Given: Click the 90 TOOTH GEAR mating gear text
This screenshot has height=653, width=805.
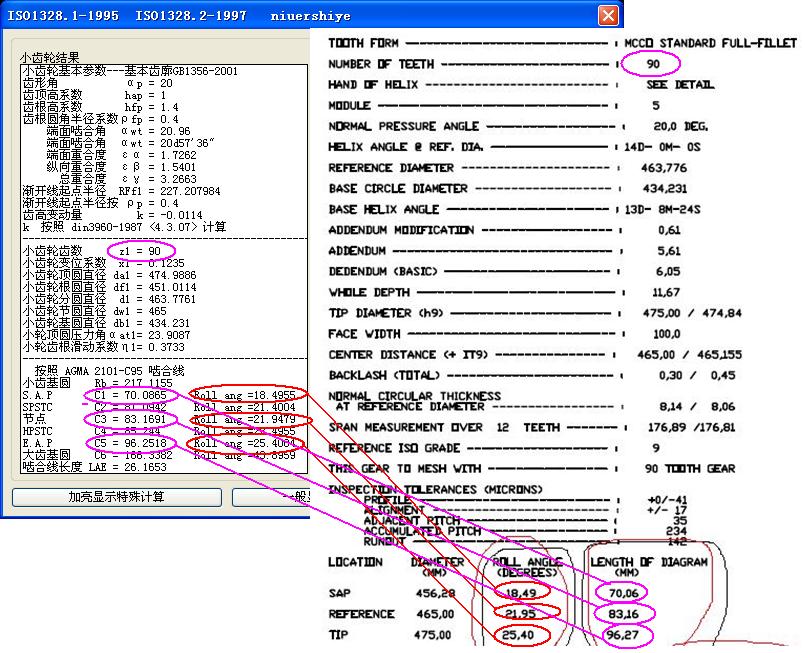Looking at the screenshot, I should pyautogui.click(x=690, y=469).
